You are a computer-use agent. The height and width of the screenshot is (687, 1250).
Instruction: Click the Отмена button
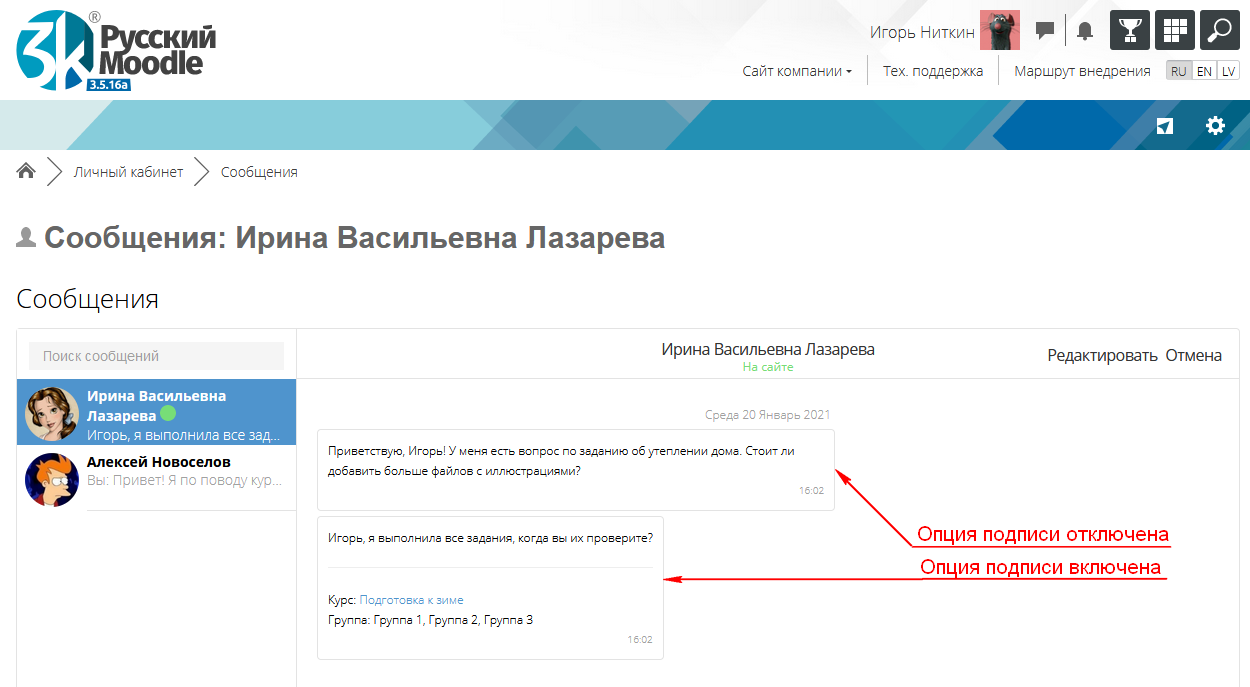click(x=1193, y=355)
